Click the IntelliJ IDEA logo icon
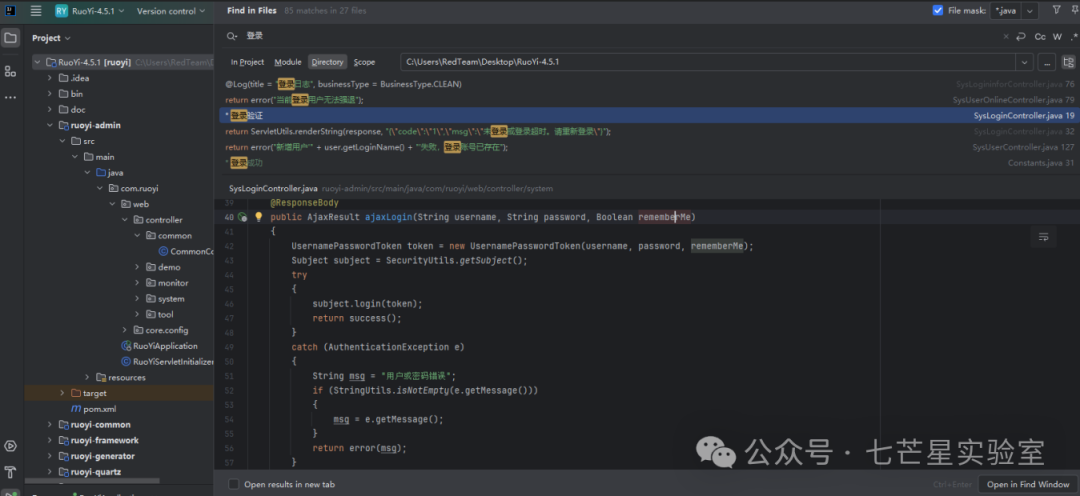 tap(10, 11)
